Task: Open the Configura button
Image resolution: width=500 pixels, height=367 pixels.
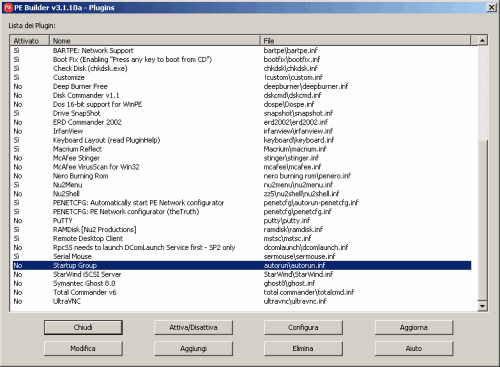Action: click(x=303, y=327)
